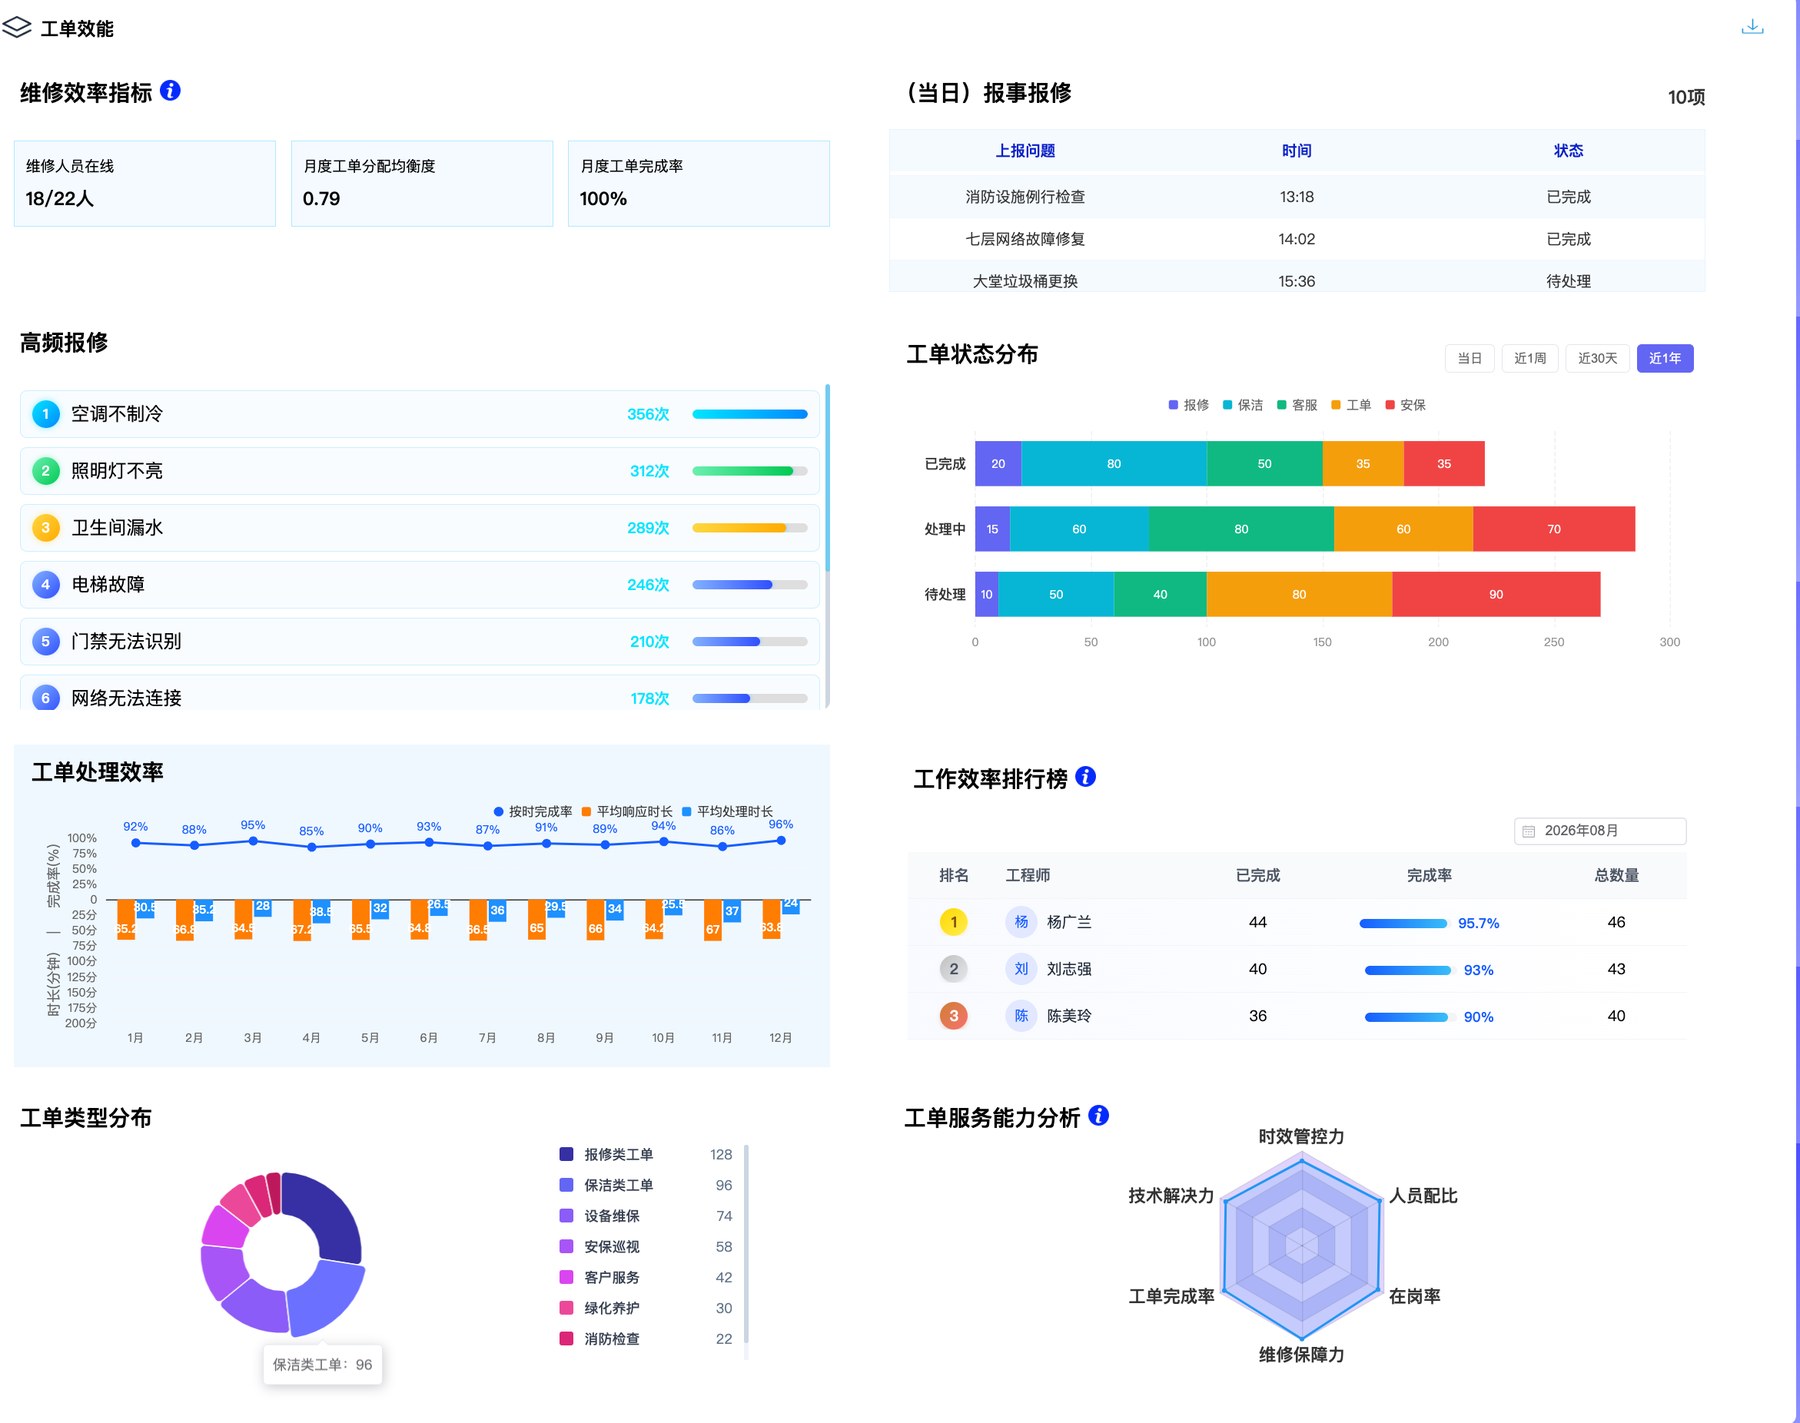This screenshot has height=1423, width=1800.
Task: Click the 完成率 column header
Action: [1429, 876]
